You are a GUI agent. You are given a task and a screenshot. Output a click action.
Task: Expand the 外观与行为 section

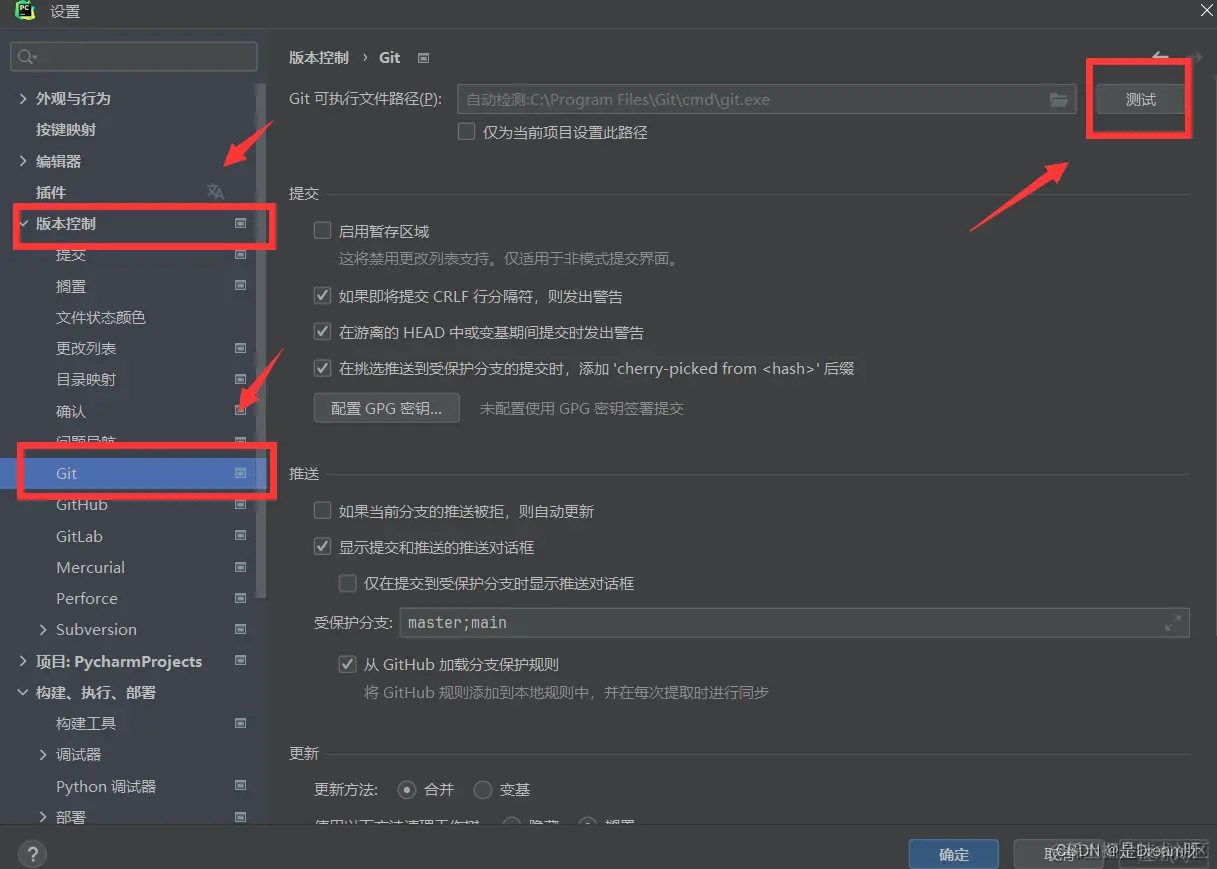22,98
